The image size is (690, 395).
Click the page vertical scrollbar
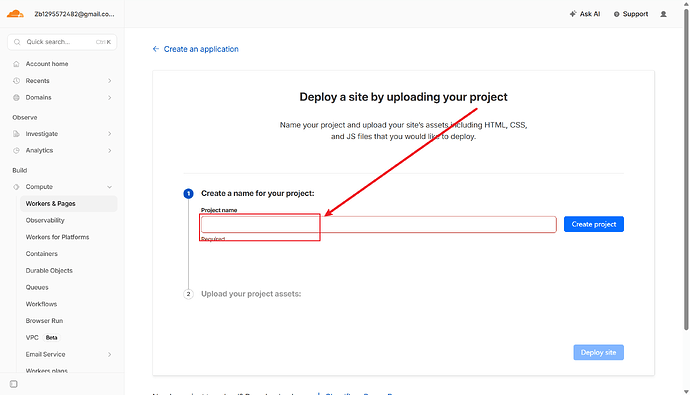pyautogui.click(x=686, y=169)
